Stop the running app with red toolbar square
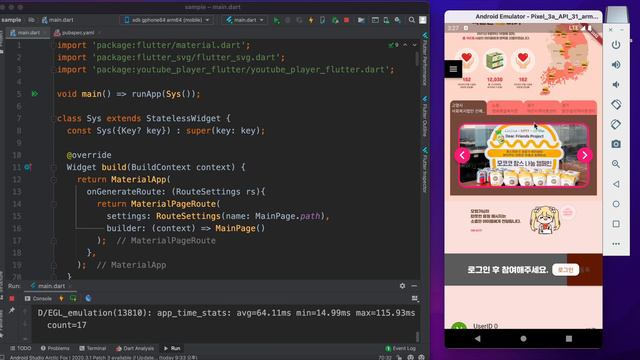This screenshot has width=640, height=360. coord(347,20)
